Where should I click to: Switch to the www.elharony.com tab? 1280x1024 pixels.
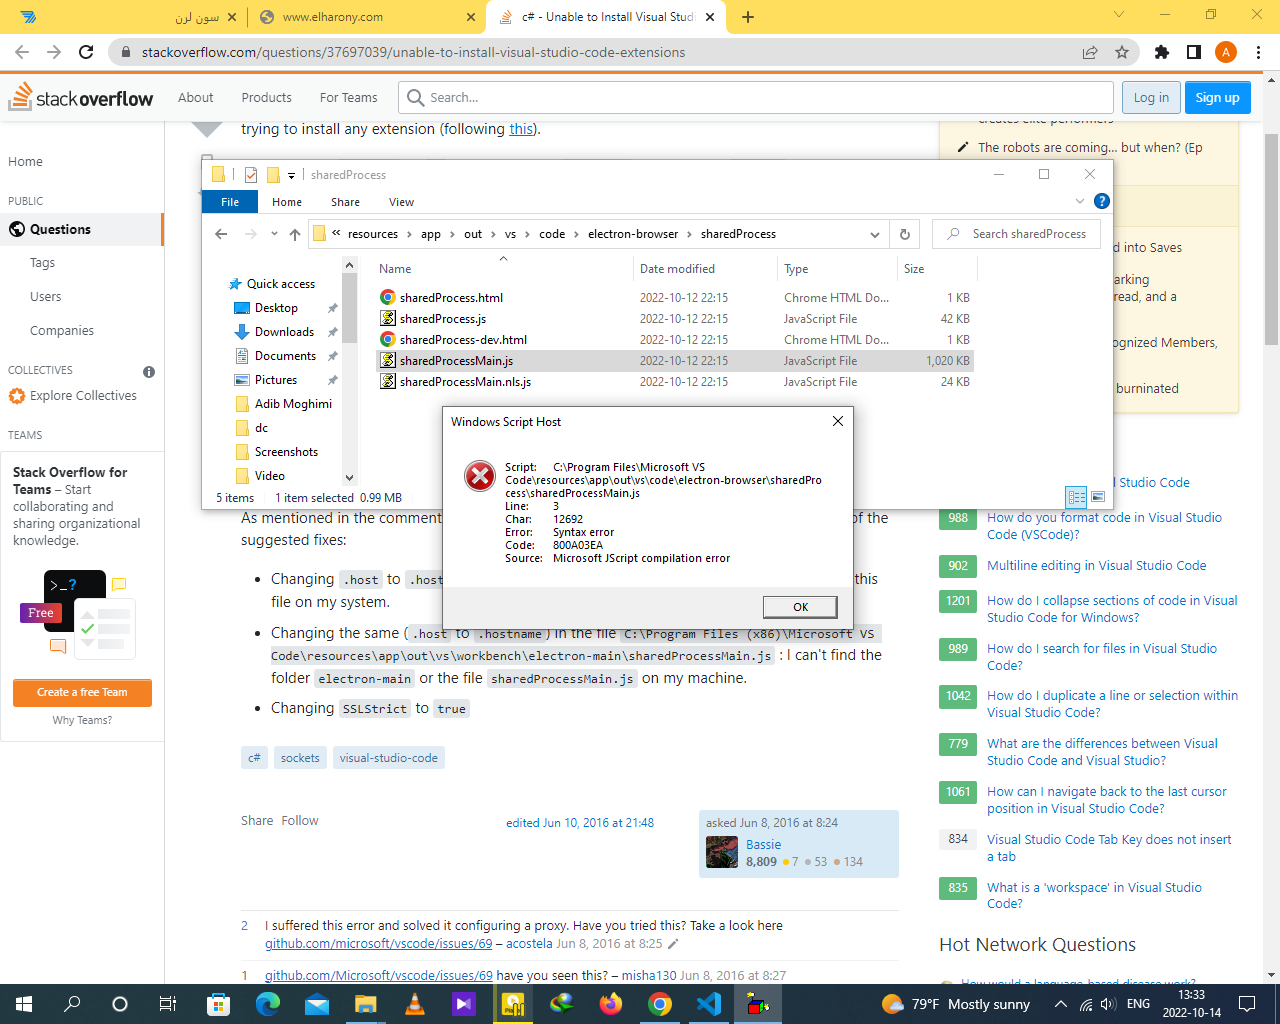click(x=366, y=17)
